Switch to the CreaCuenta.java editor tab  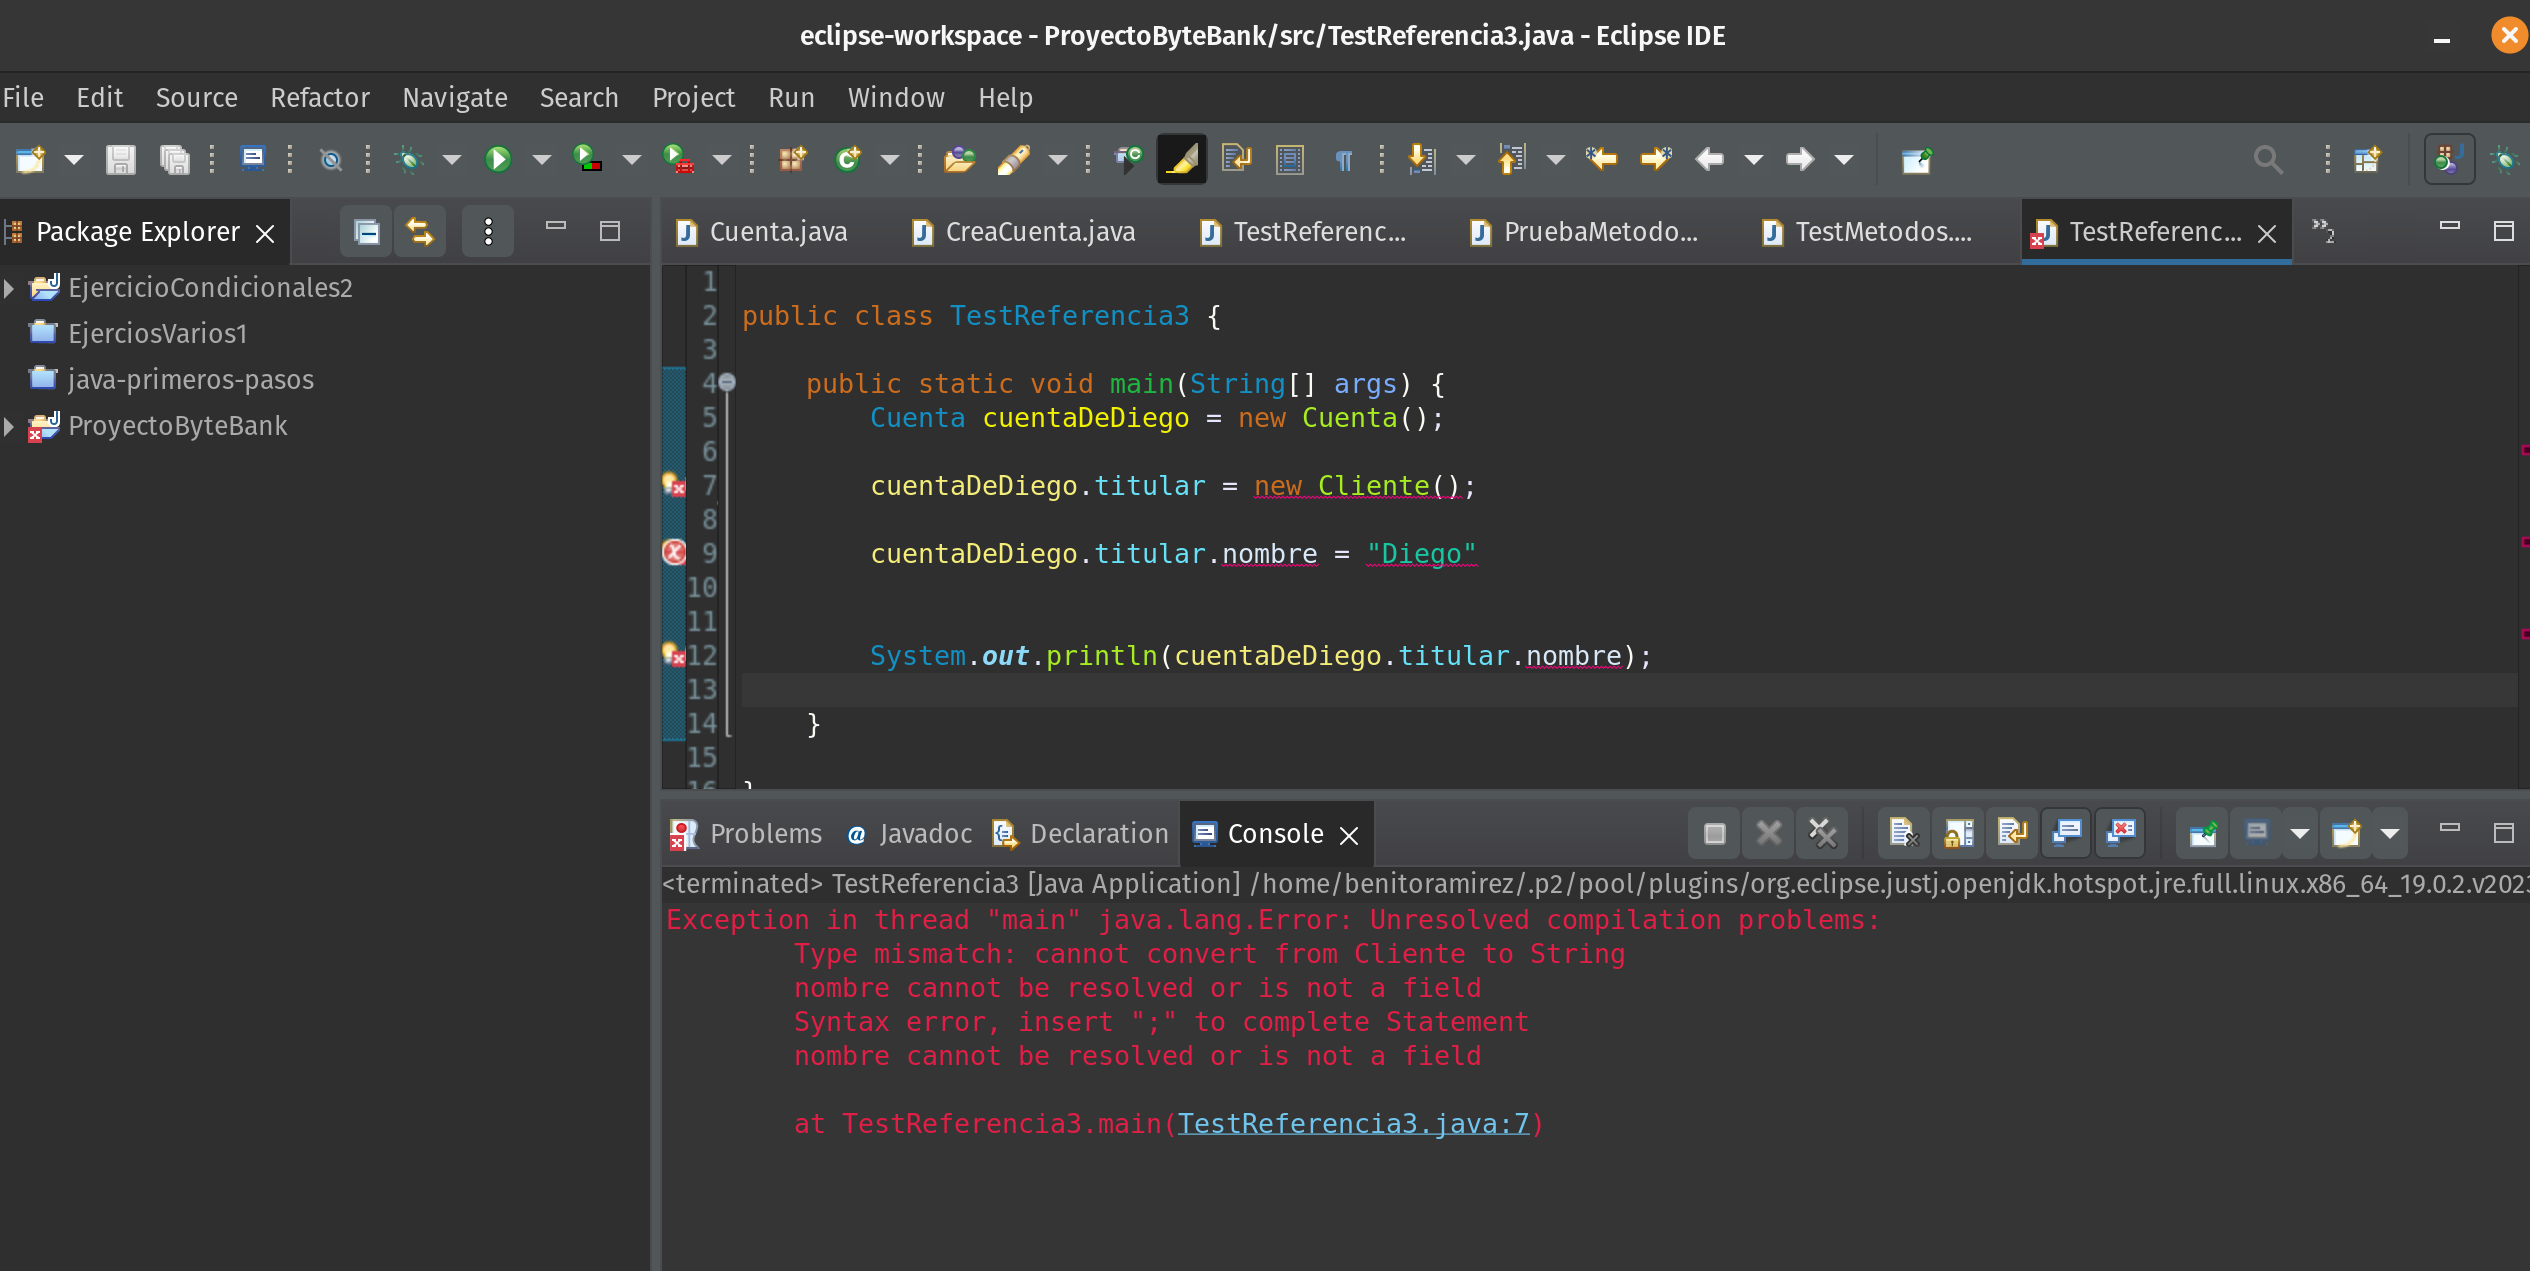[1024, 232]
